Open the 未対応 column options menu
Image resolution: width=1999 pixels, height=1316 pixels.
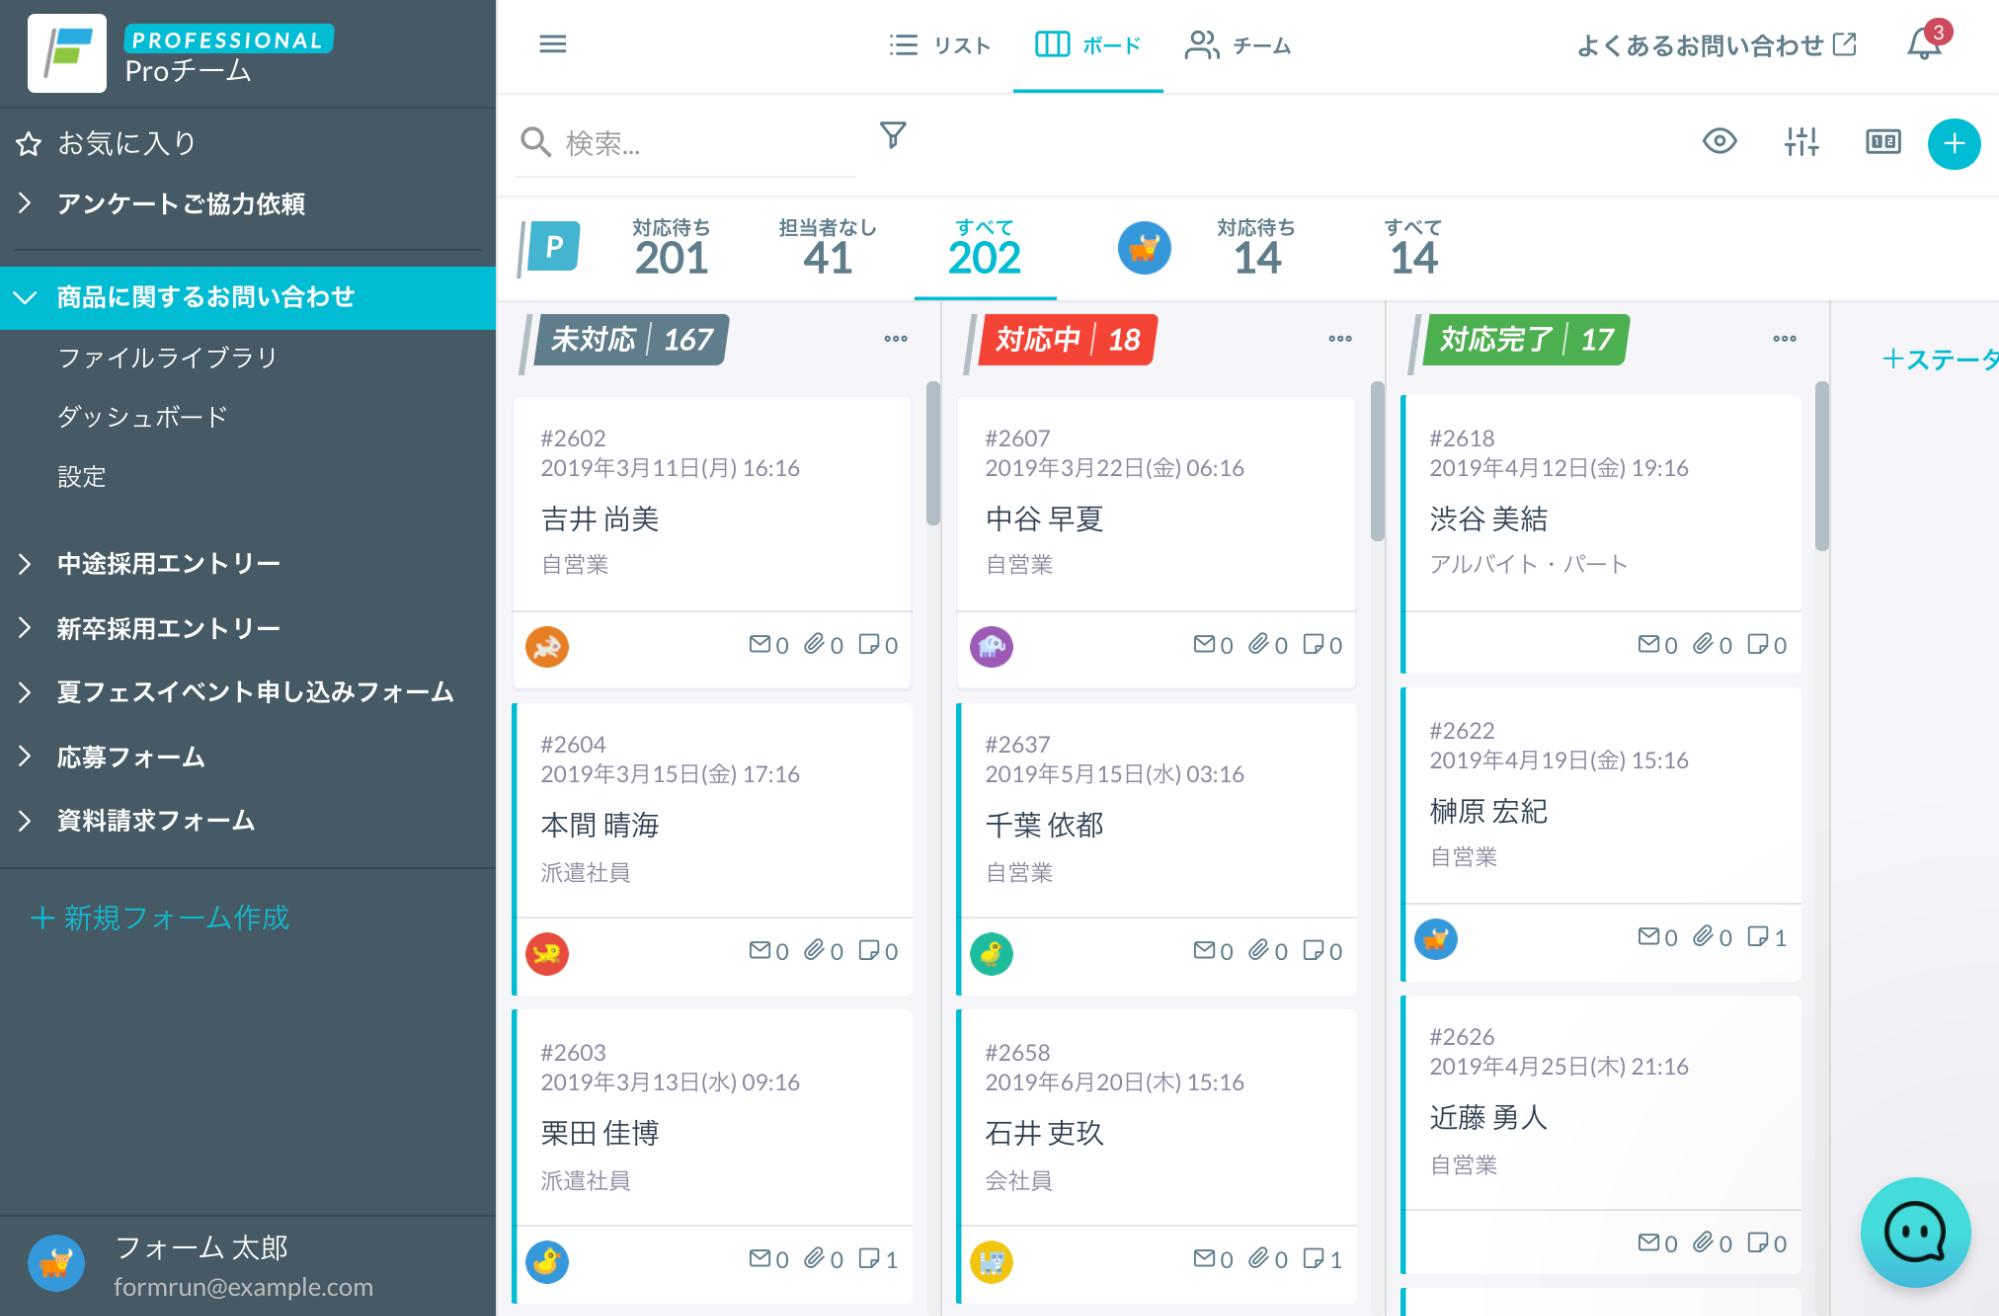[895, 339]
